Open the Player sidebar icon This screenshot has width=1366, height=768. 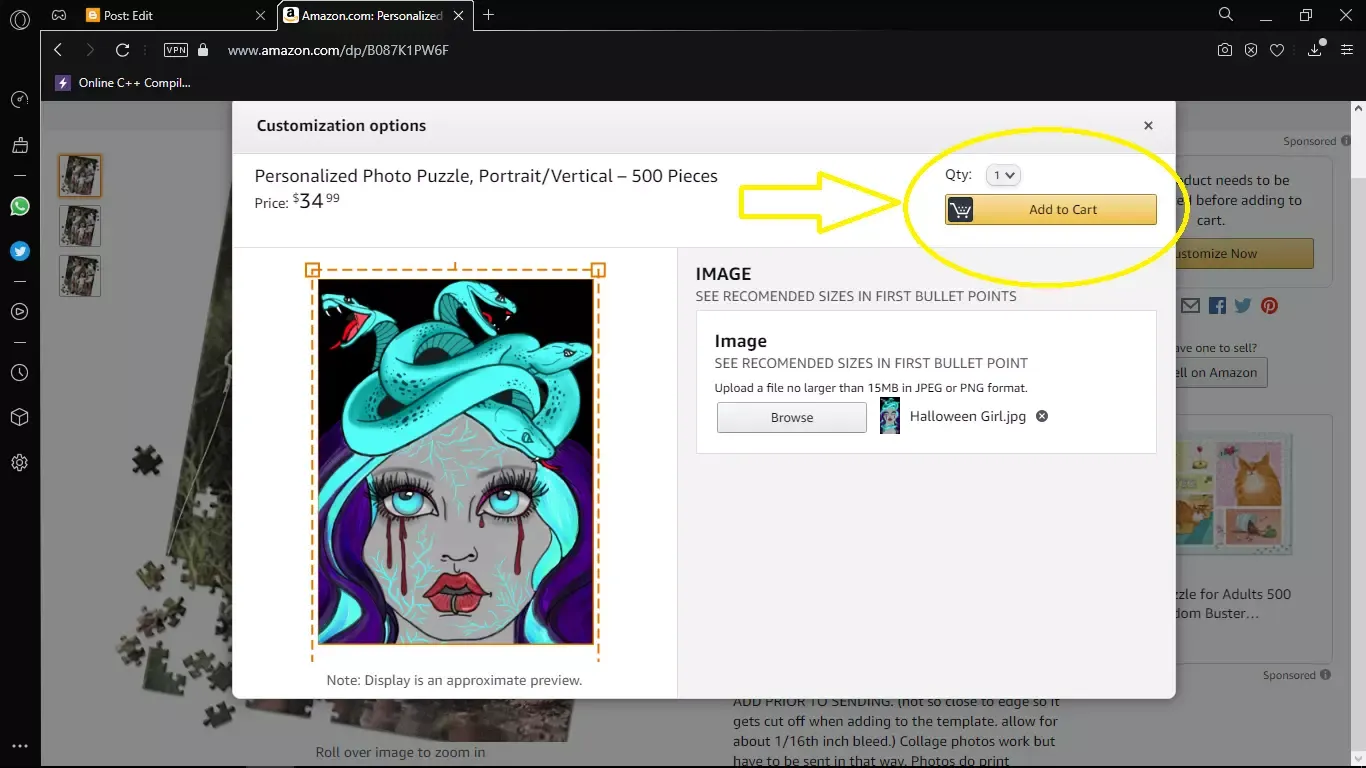(x=19, y=312)
